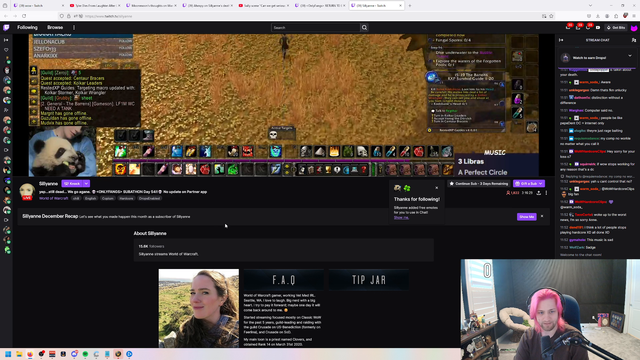Open Spotify from the taskbar
The image size is (640, 360).
(x=85, y=354)
